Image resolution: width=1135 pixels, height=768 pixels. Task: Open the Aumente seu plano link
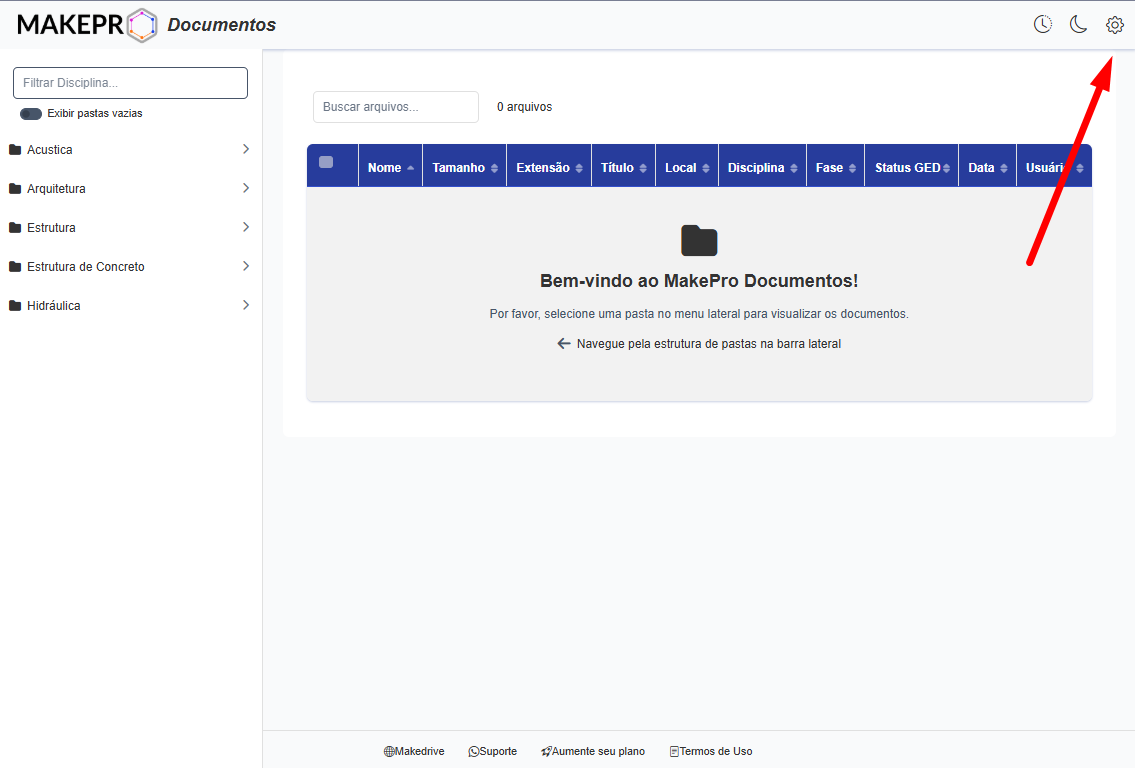click(x=598, y=752)
